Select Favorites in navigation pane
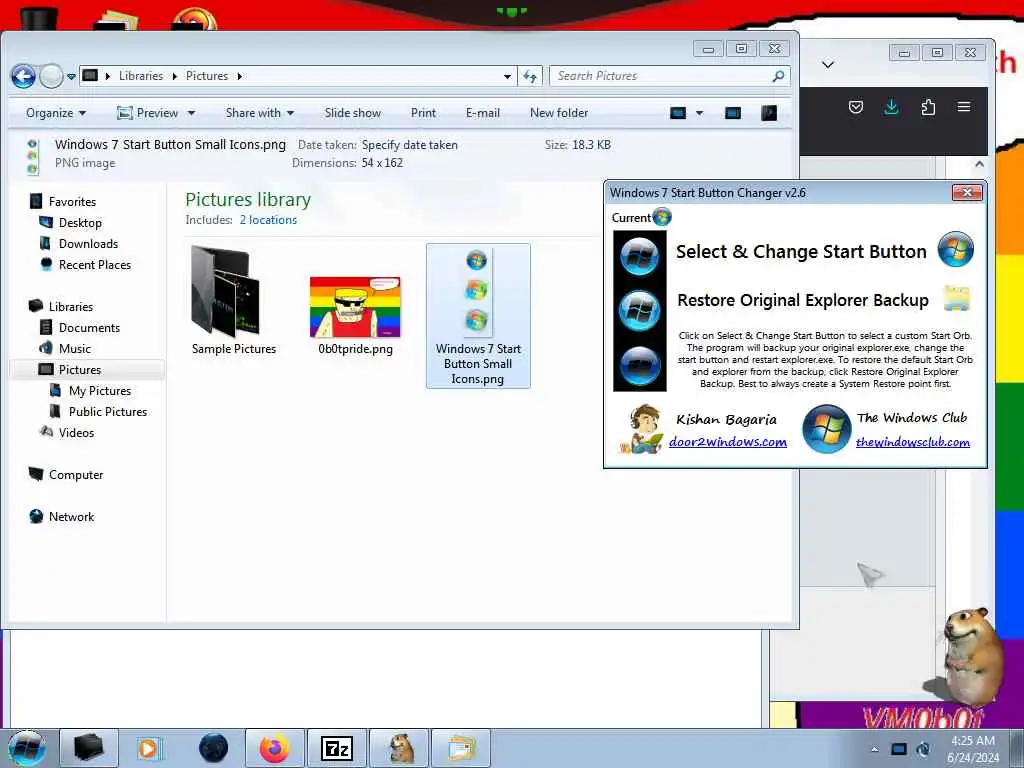This screenshot has height=768, width=1024. coord(72,202)
